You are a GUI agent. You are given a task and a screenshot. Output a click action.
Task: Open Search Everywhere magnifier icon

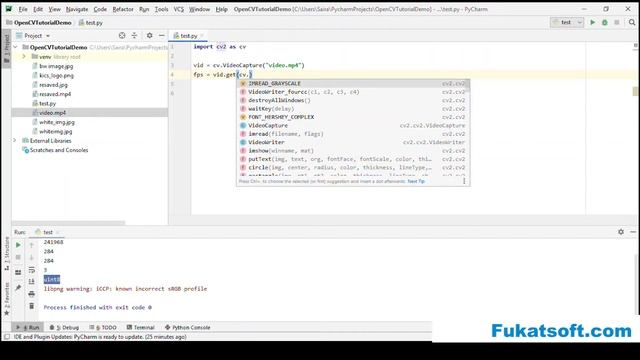click(632, 22)
